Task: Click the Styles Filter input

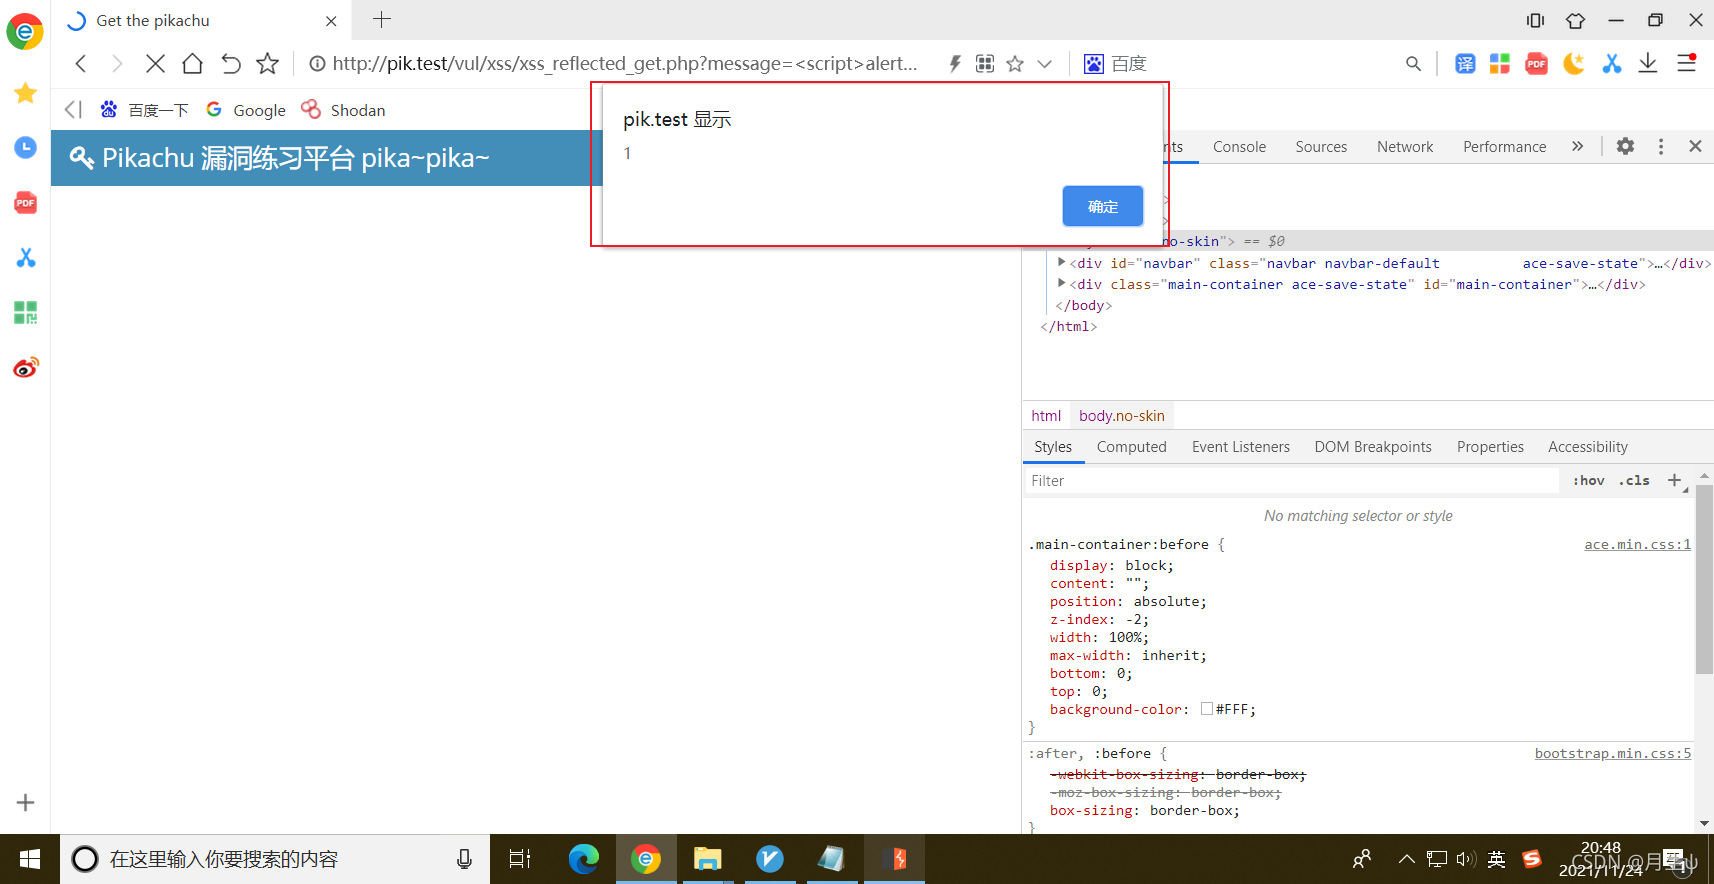Action: pos(1292,481)
